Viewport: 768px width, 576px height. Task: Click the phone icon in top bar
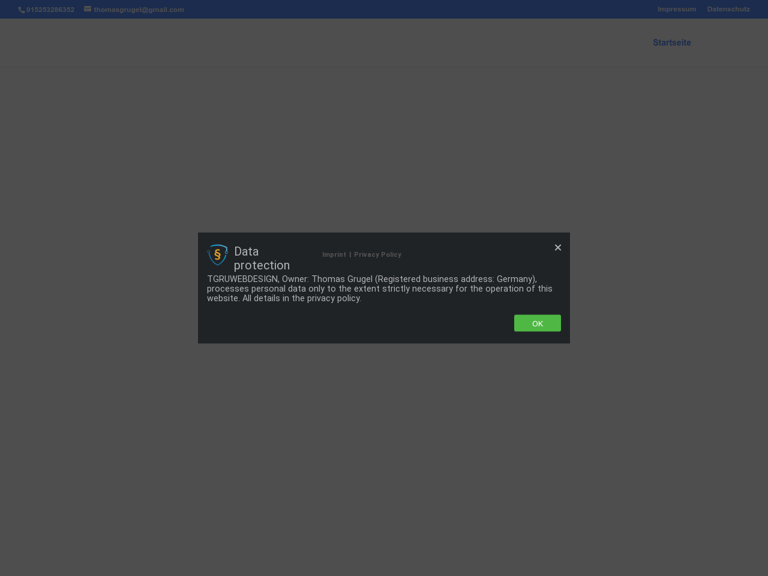tap(21, 10)
